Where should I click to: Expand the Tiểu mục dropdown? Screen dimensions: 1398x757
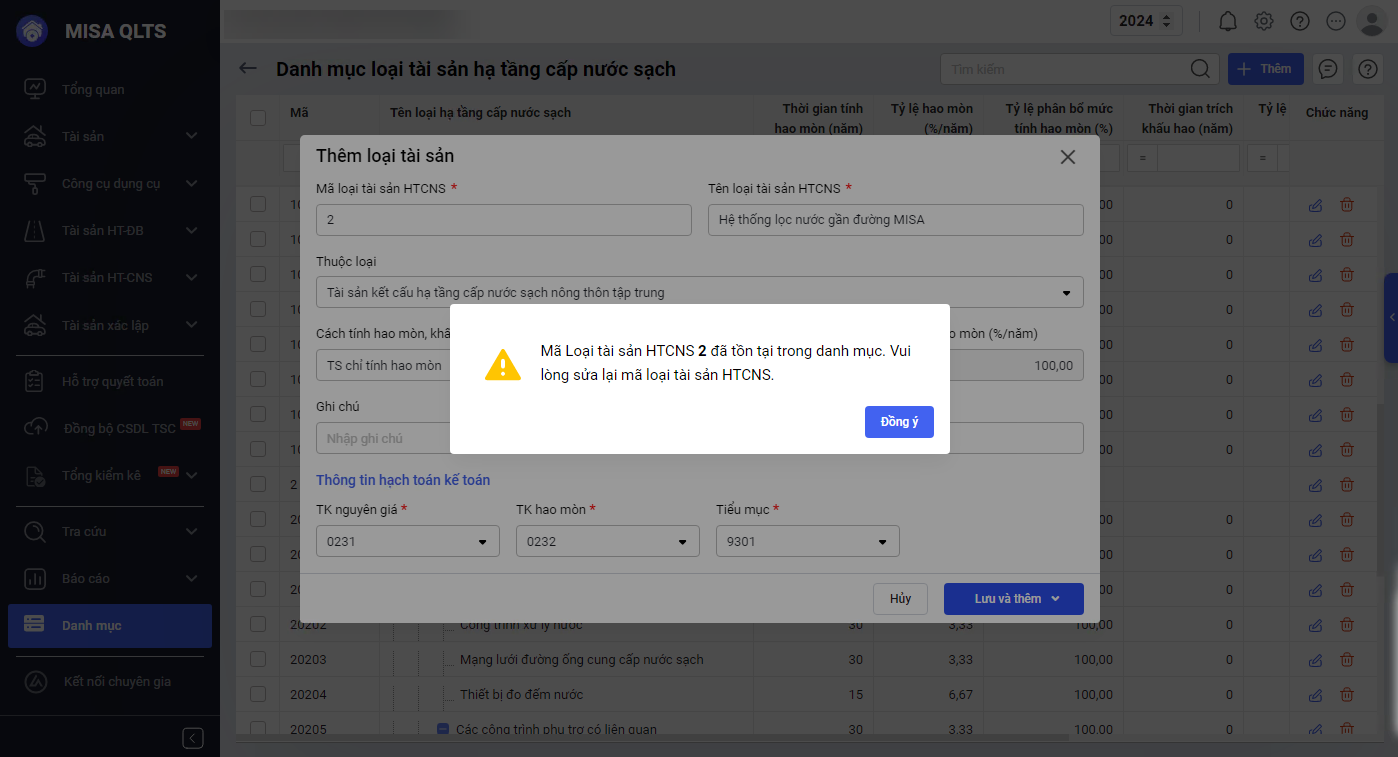pos(883,542)
